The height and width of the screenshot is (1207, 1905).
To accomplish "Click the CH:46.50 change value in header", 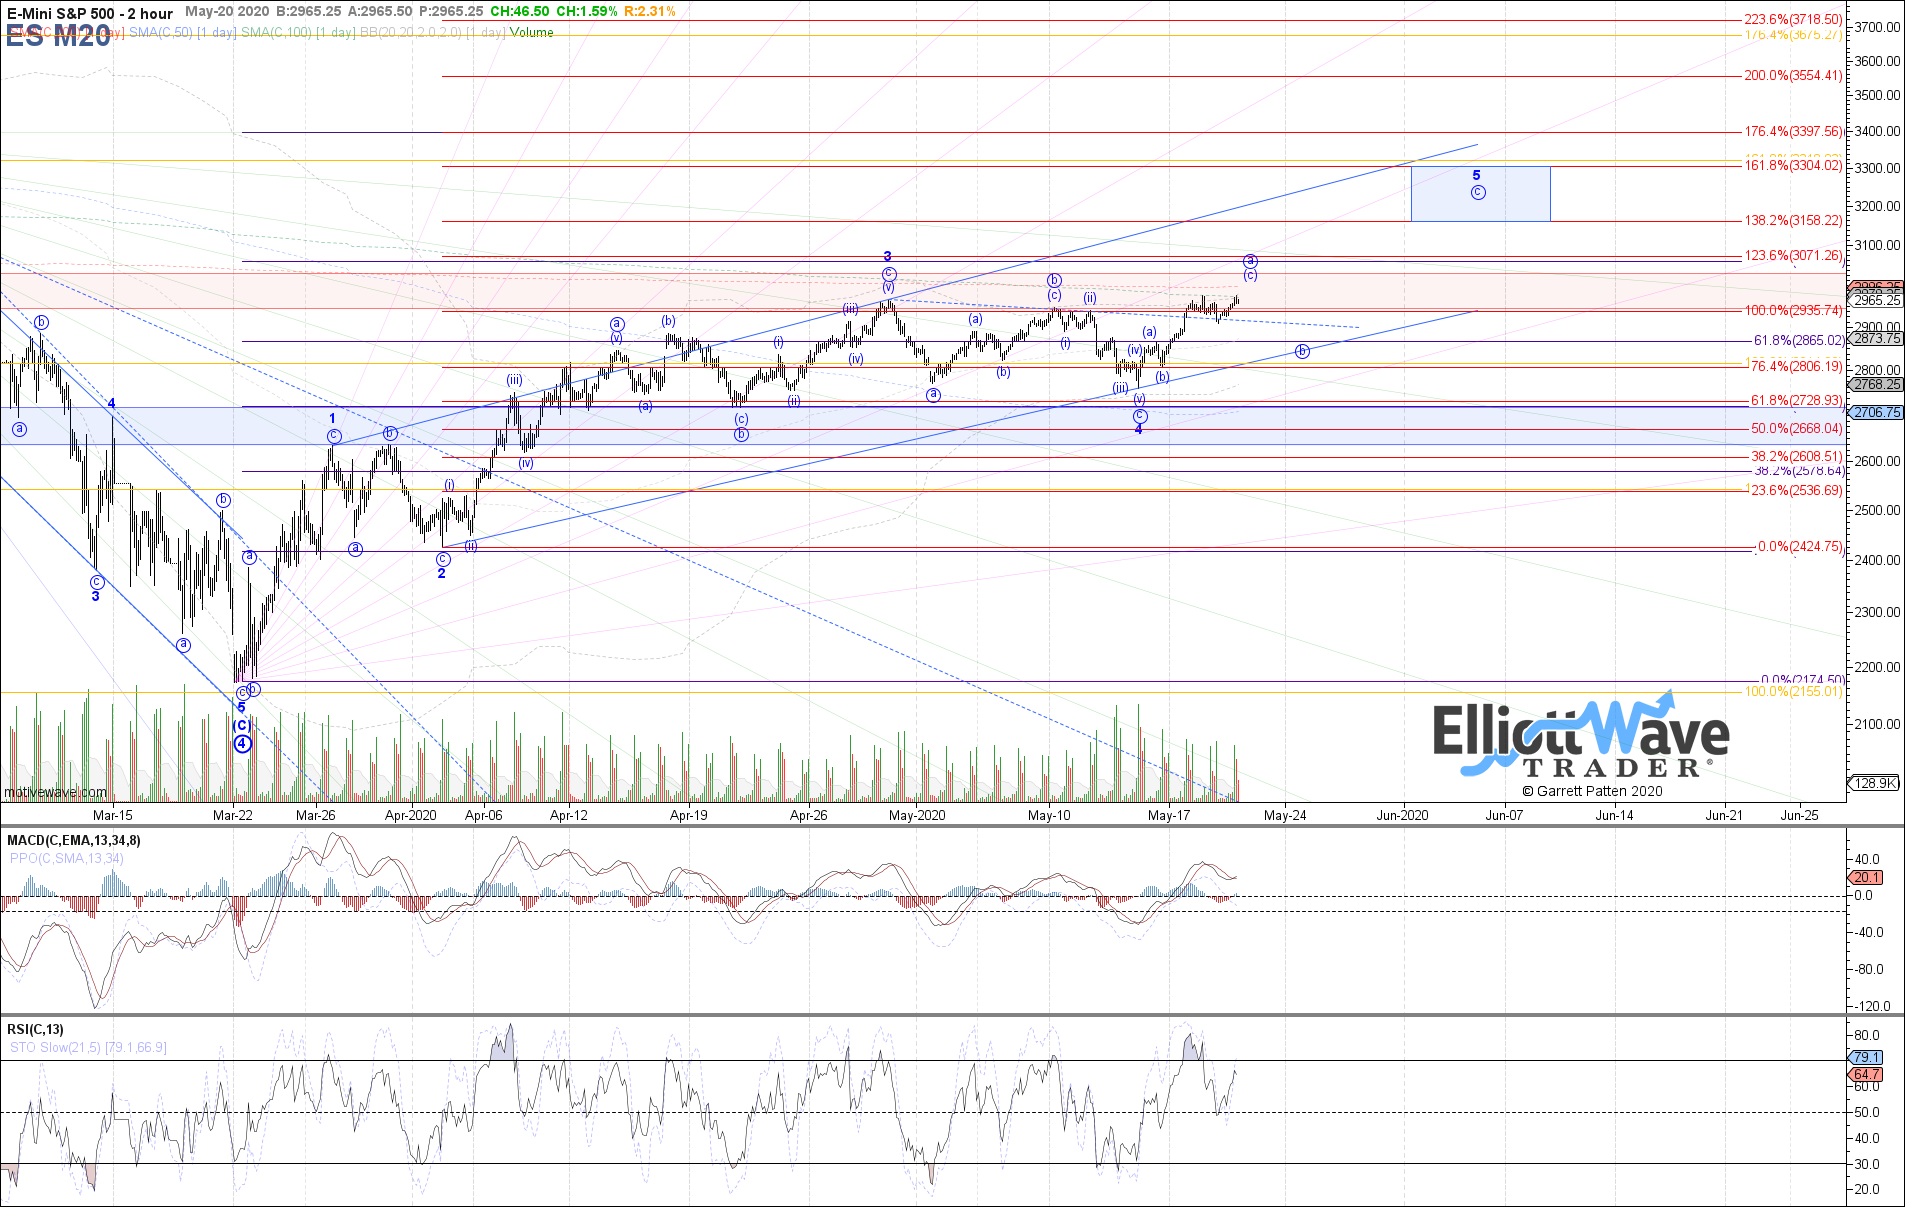I will click(519, 11).
